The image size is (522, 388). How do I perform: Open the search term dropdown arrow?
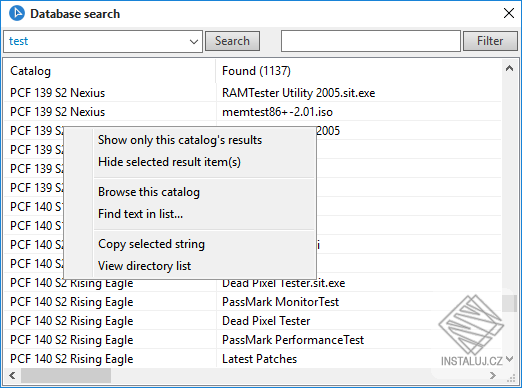(x=194, y=42)
